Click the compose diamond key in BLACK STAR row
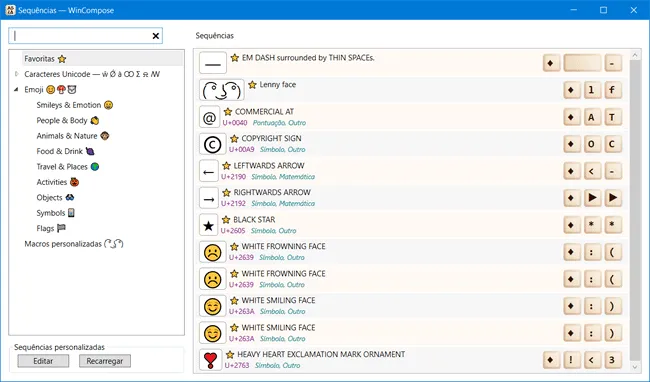 pyautogui.click(x=571, y=225)
